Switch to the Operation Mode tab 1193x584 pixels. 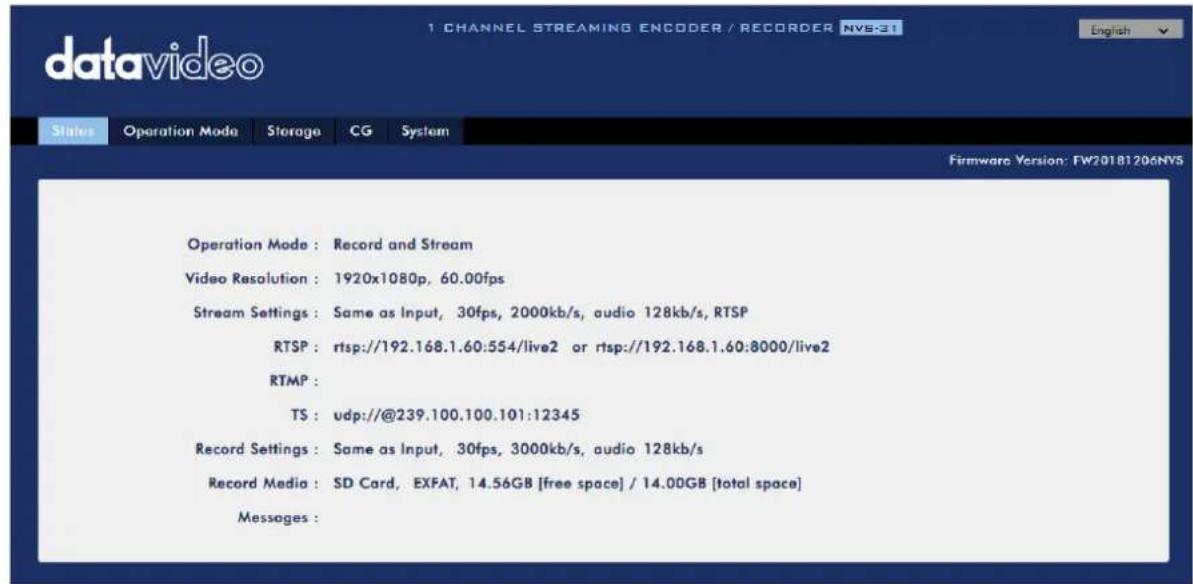(182, 132)
